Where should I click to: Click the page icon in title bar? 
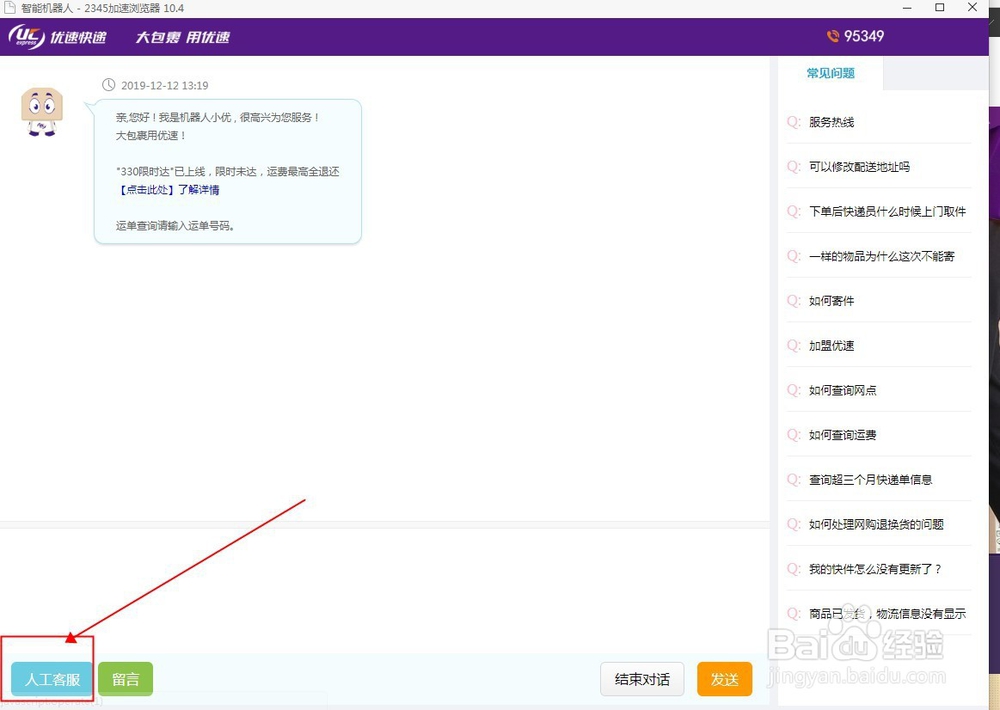coord(10,8)
